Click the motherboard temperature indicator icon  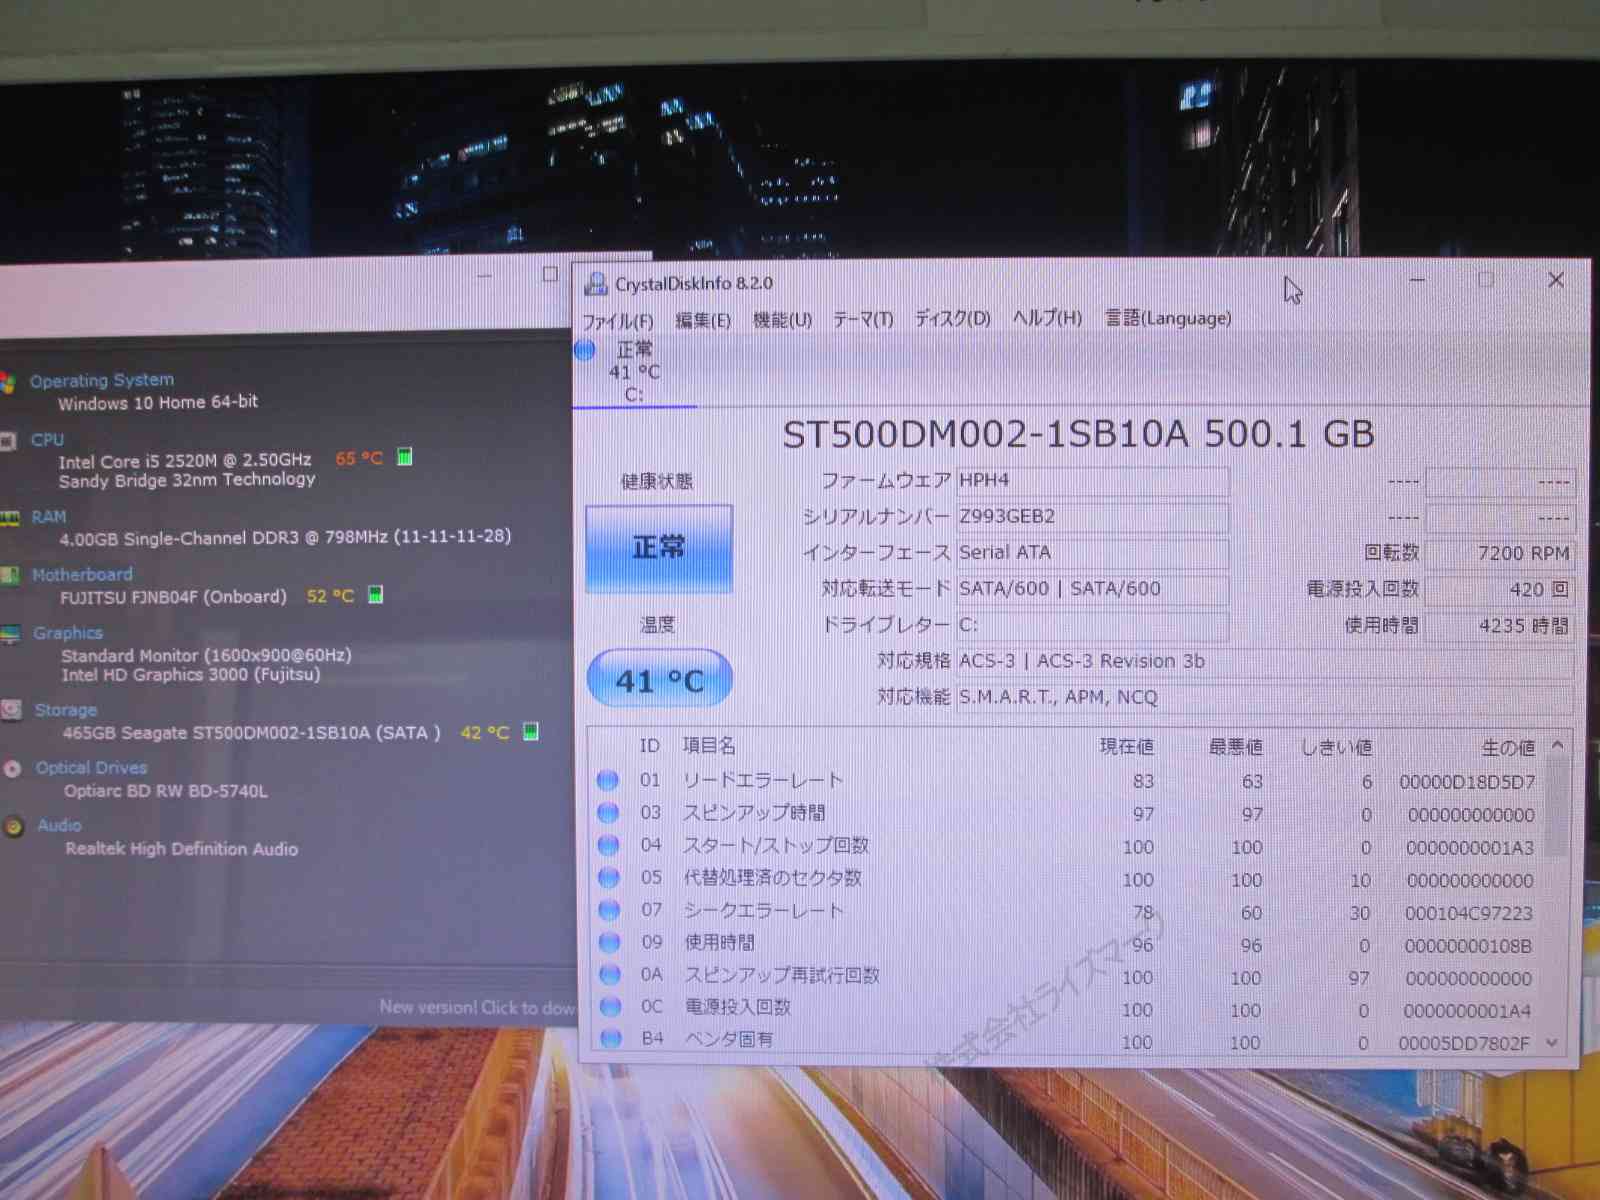click(376, 595)
